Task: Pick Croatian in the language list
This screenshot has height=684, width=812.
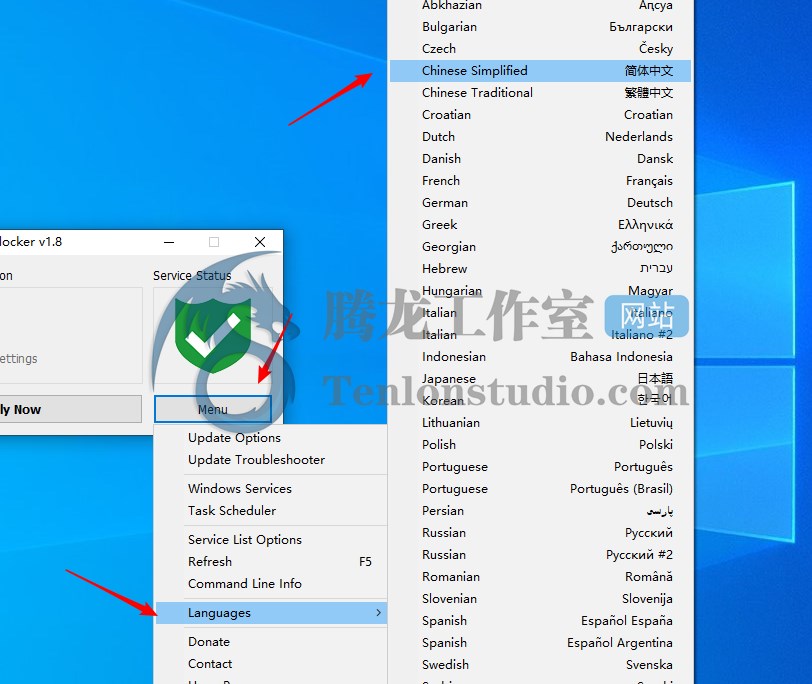Action: 540,115
